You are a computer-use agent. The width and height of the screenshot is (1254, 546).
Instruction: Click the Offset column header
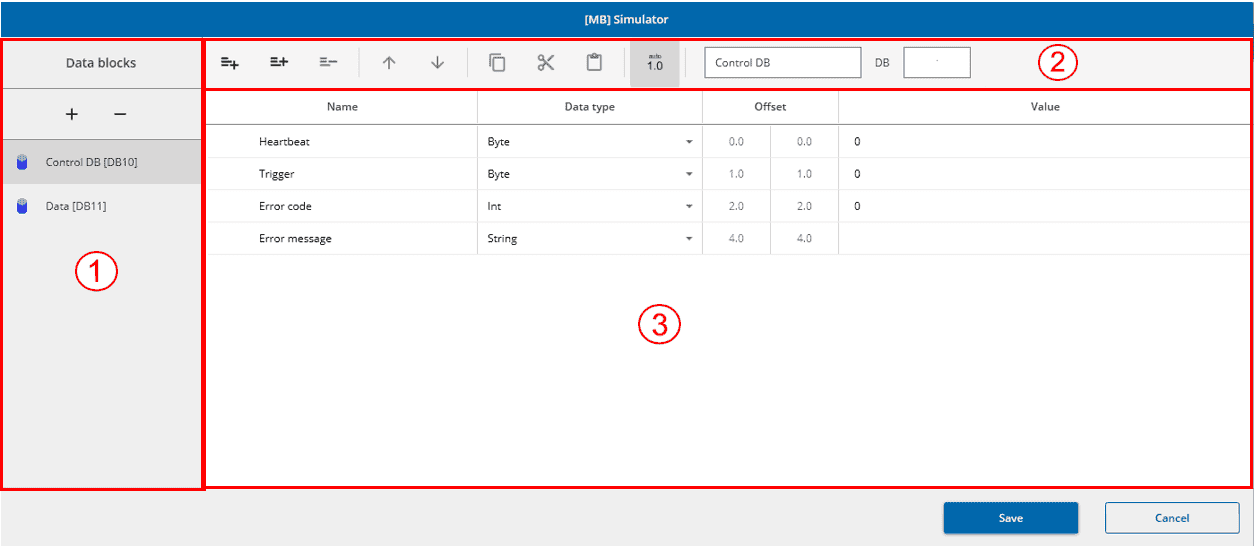point(770,106)
